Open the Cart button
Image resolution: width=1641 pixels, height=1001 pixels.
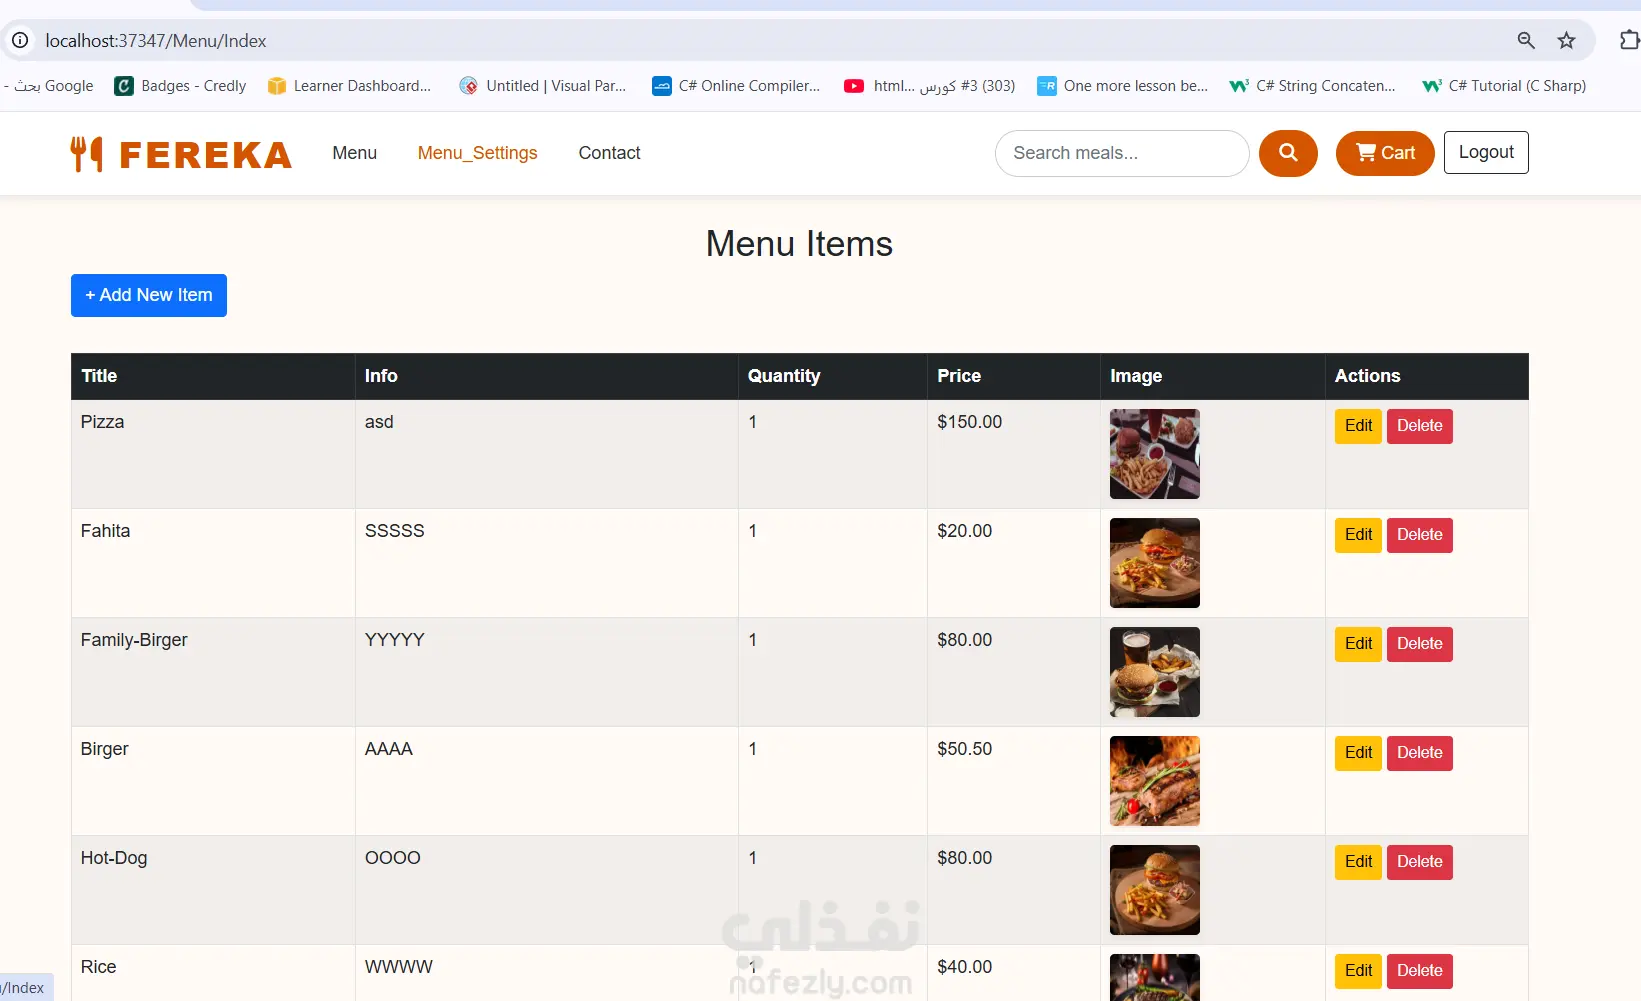[1385, 153]
